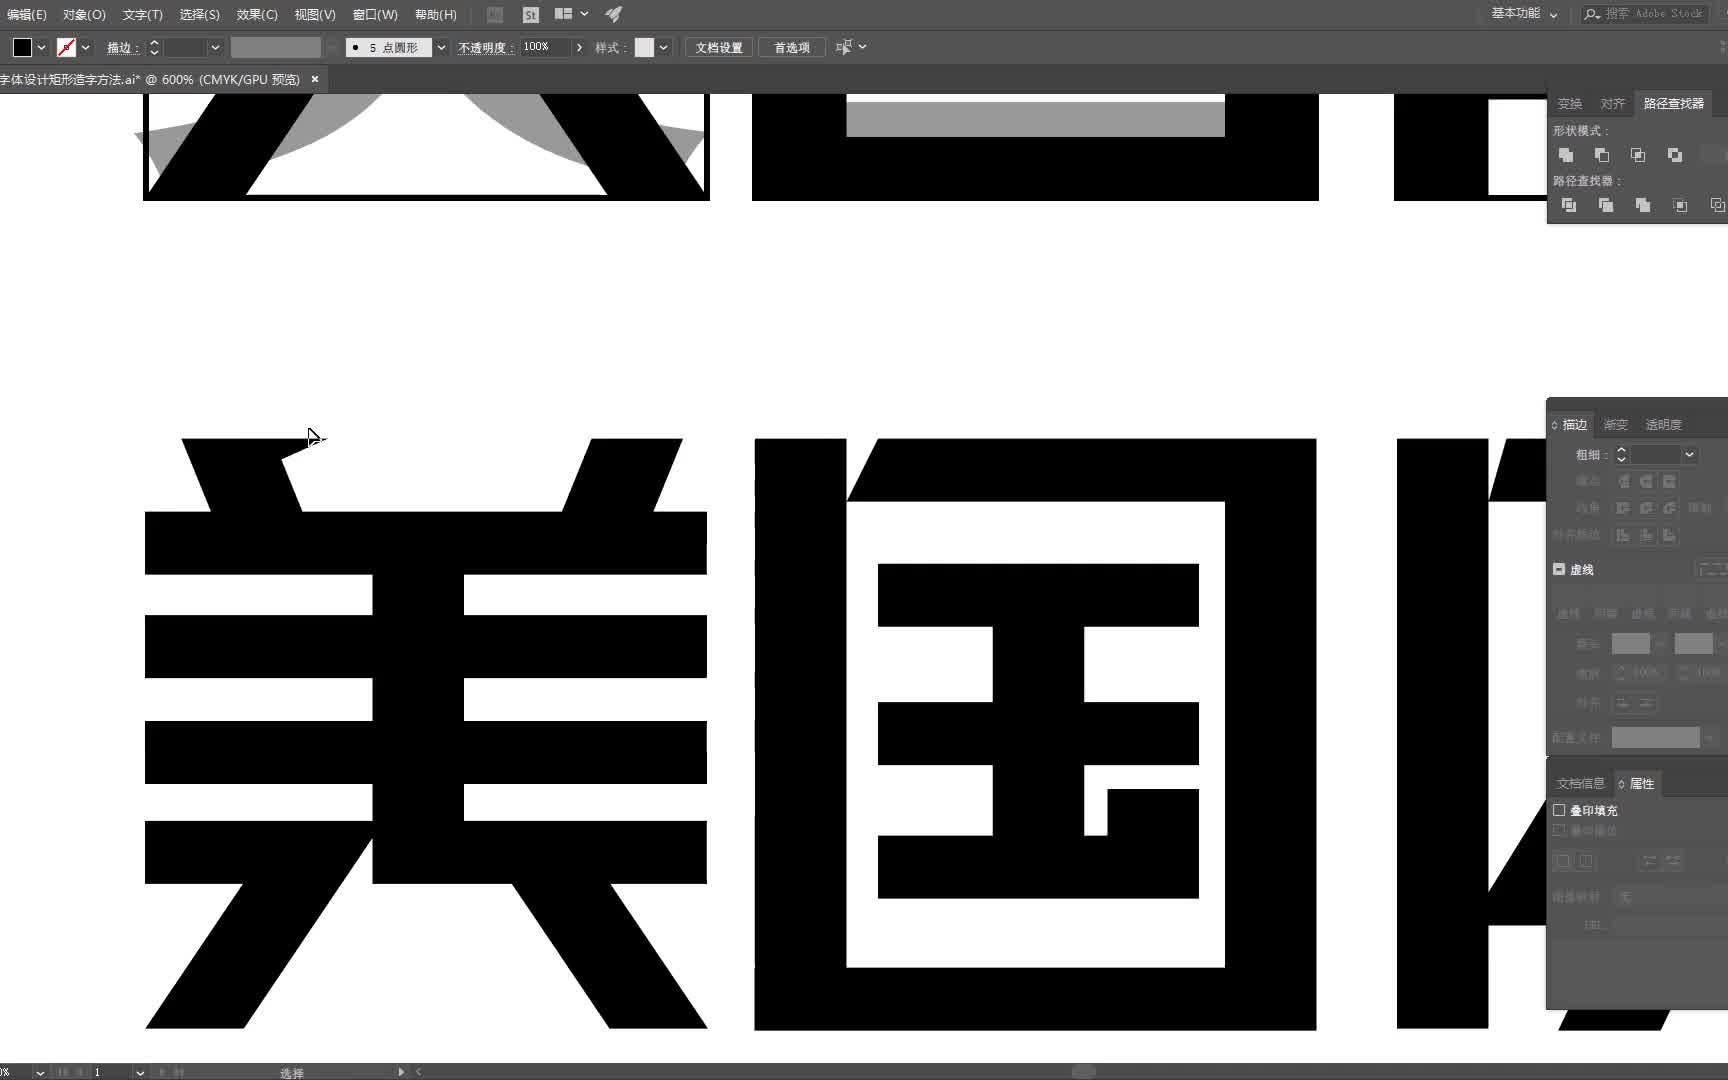
Task: Click the 描边 stroke link in control bar
Action: tap(121, 47)
